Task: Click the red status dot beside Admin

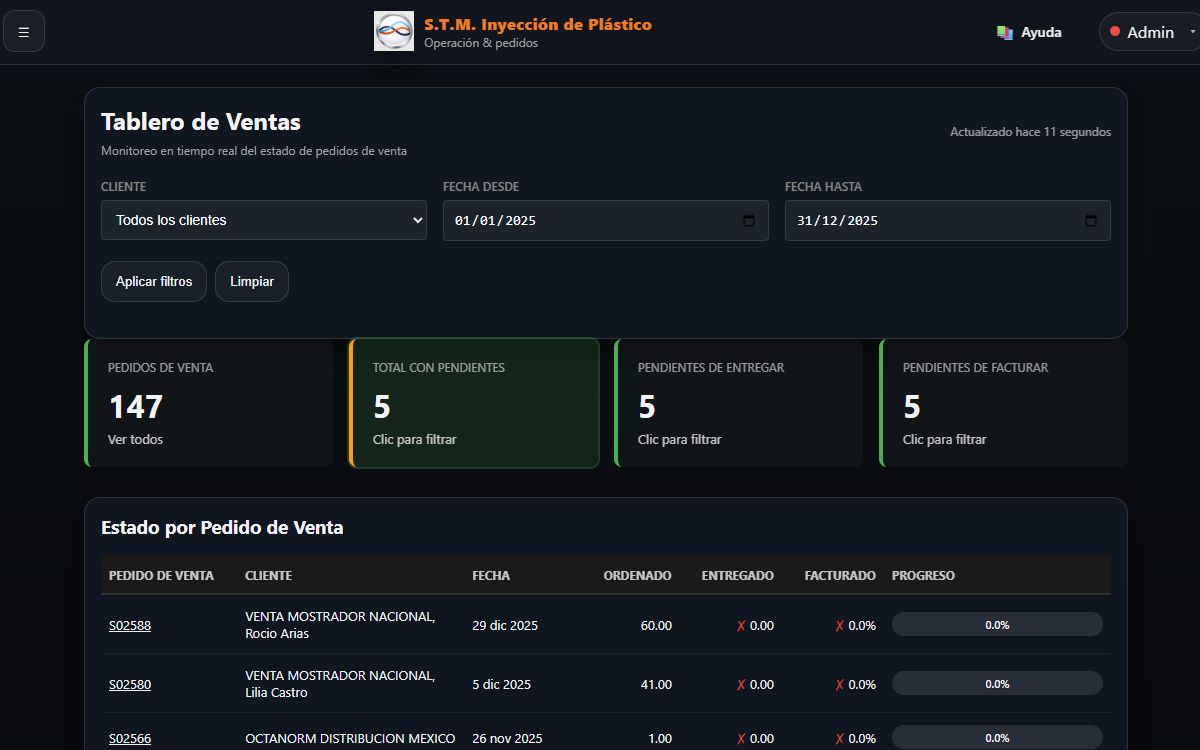Action: (x=1115, y=32)
